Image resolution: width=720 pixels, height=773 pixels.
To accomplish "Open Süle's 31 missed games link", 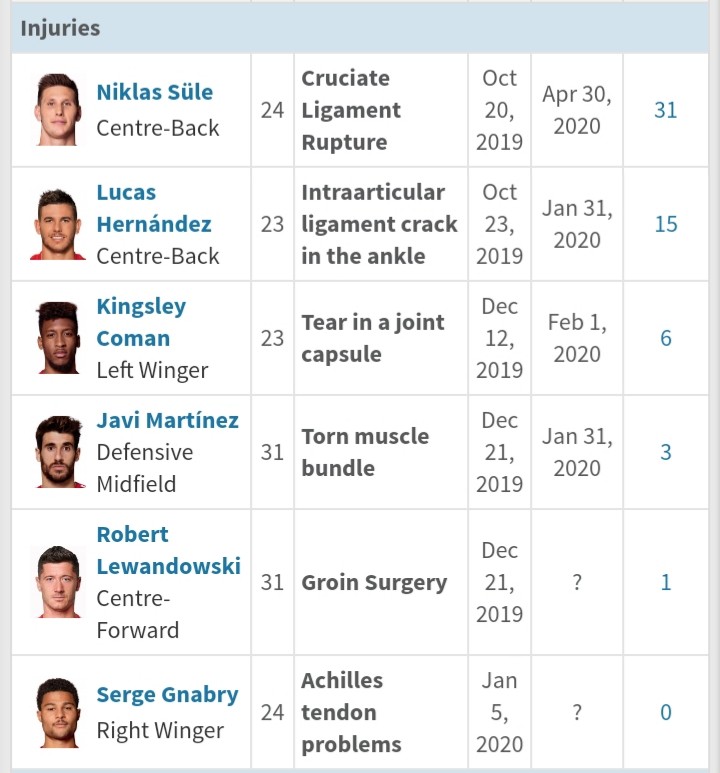I will [665, 110].
